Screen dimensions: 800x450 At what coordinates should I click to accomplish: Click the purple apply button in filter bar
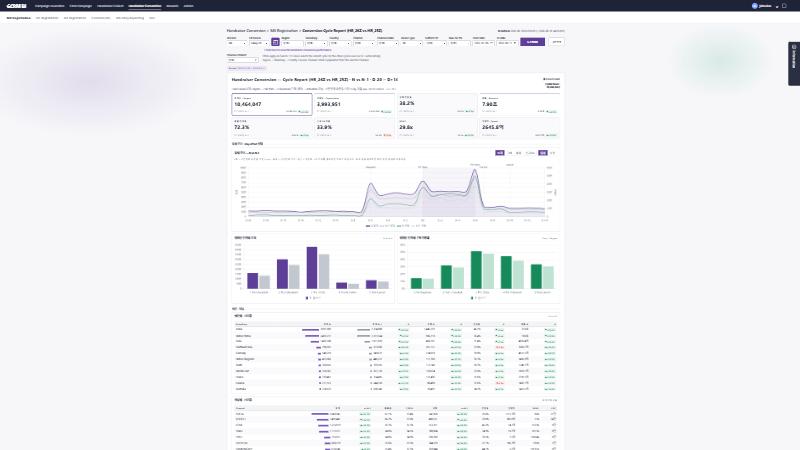tap(532, 42)
